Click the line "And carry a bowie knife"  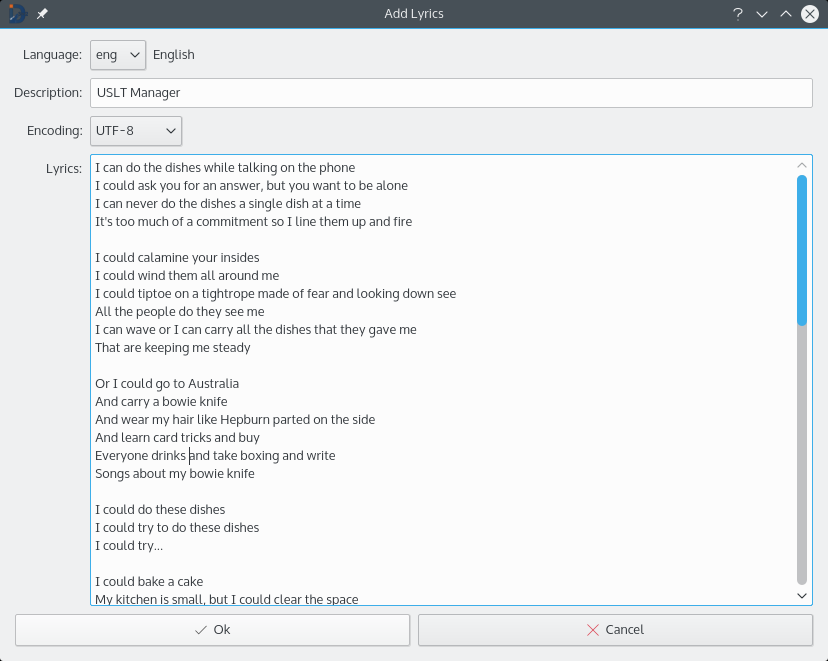(161, 402)
